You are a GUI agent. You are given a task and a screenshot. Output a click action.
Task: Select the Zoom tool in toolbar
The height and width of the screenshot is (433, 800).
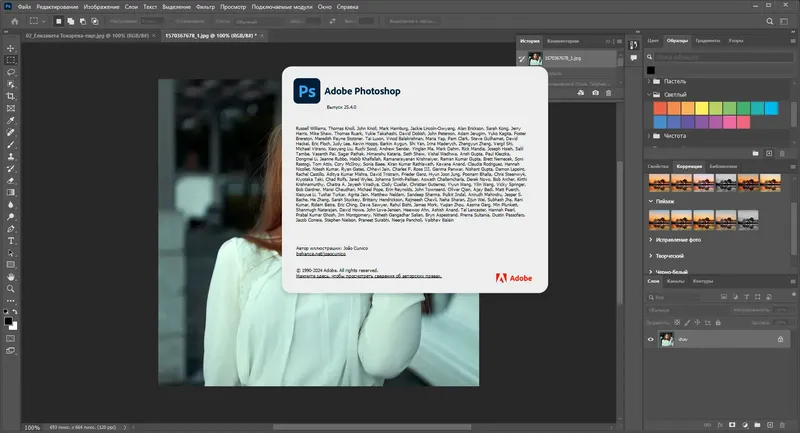[x=11, y=289]
